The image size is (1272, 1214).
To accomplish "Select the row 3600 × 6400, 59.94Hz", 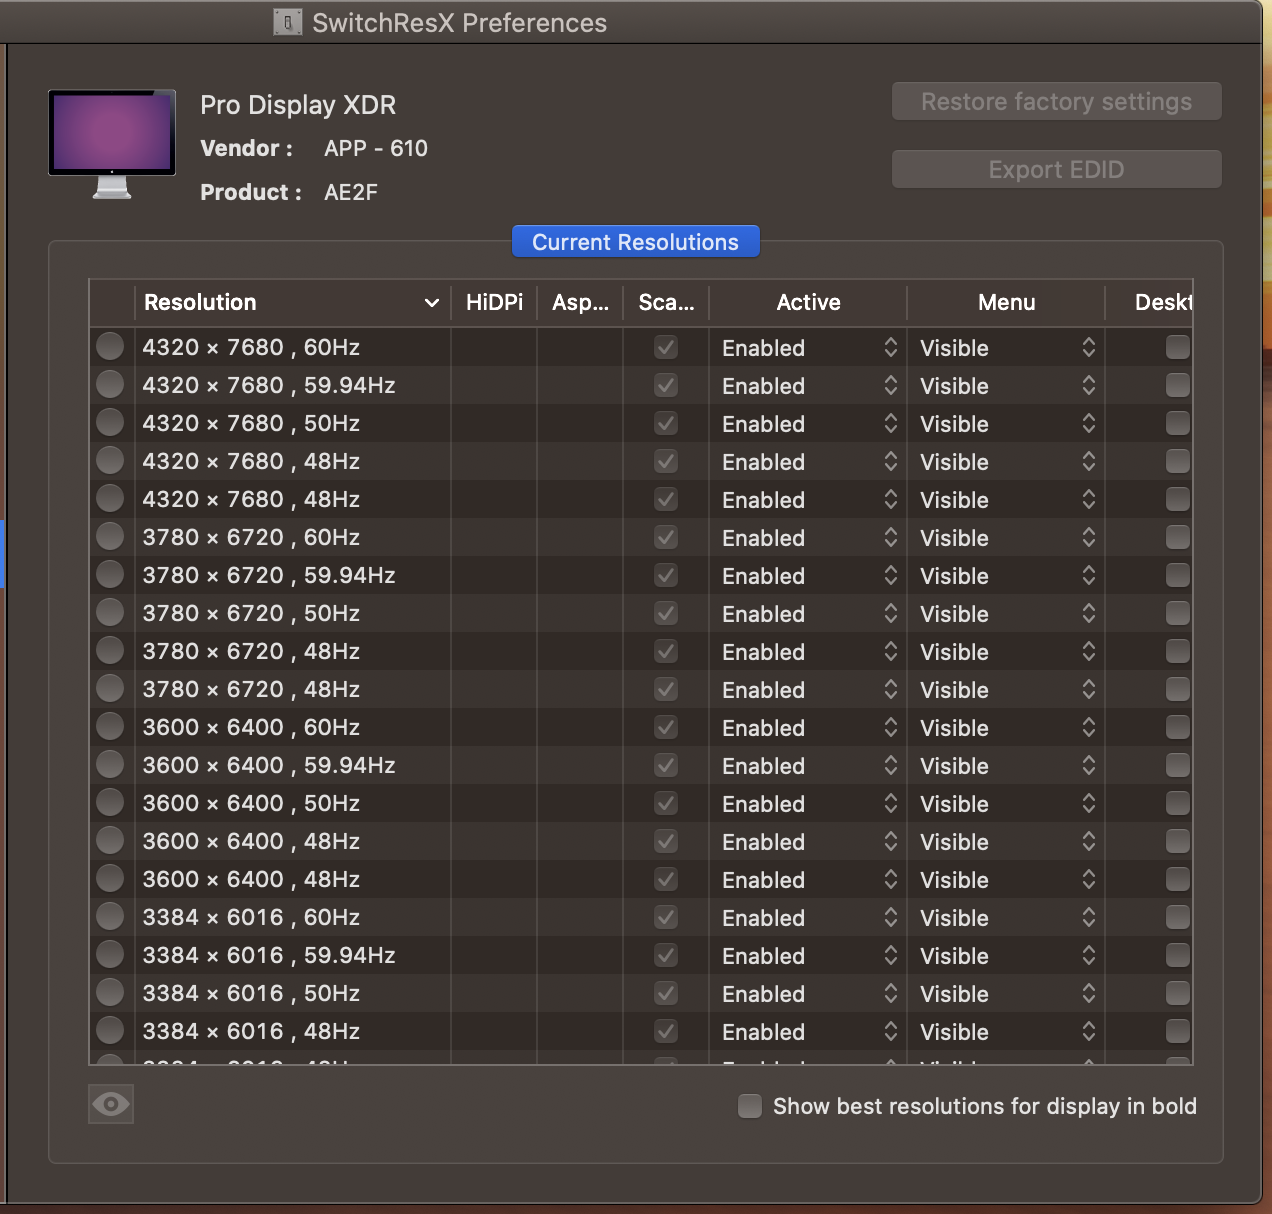I will point(641,765).
